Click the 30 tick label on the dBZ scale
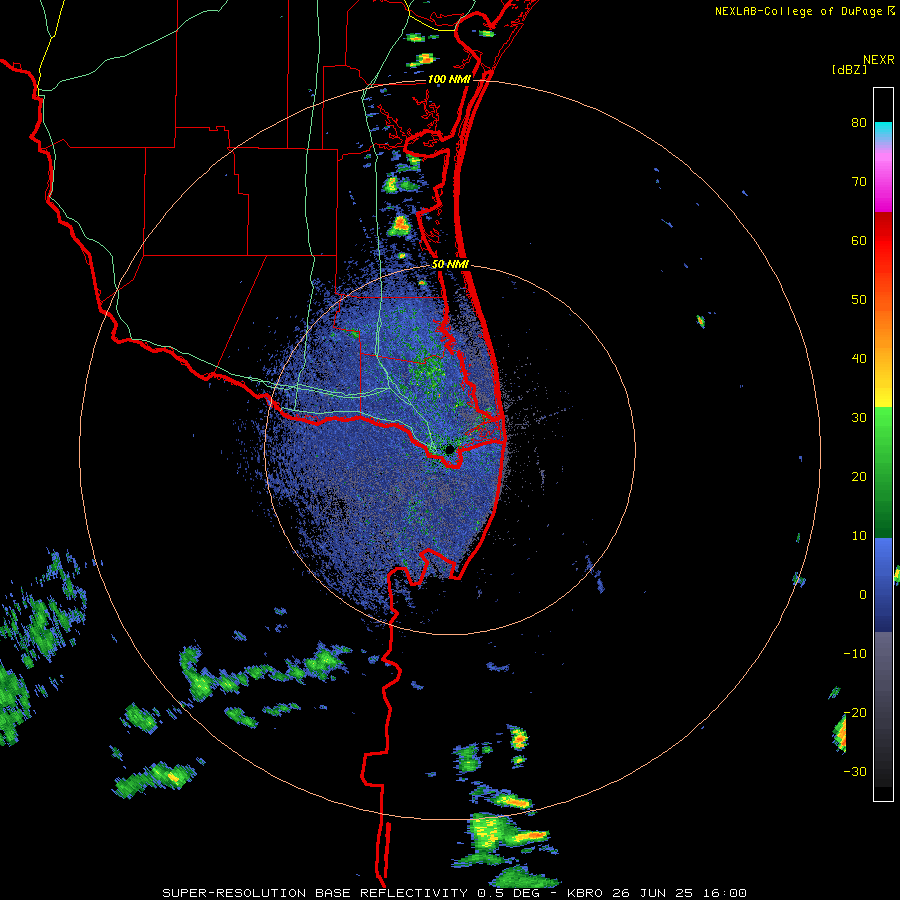Screen dimensions: 900x900 click(859, 417)
